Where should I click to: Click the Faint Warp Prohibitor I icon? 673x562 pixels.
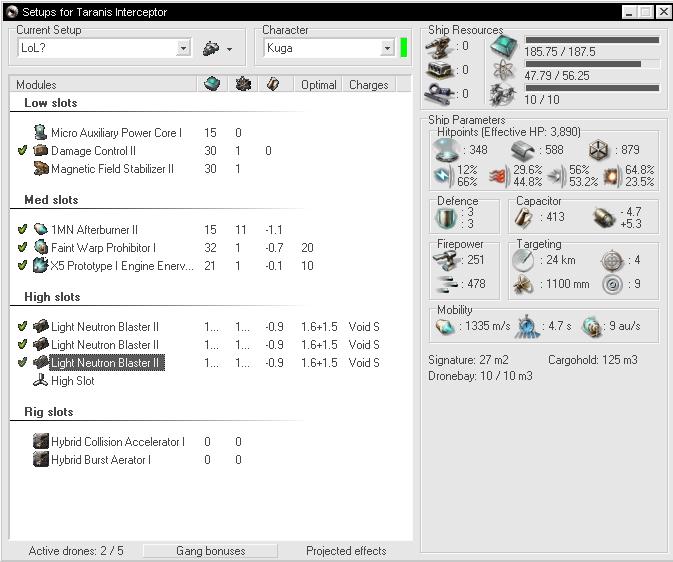[40, 247]
